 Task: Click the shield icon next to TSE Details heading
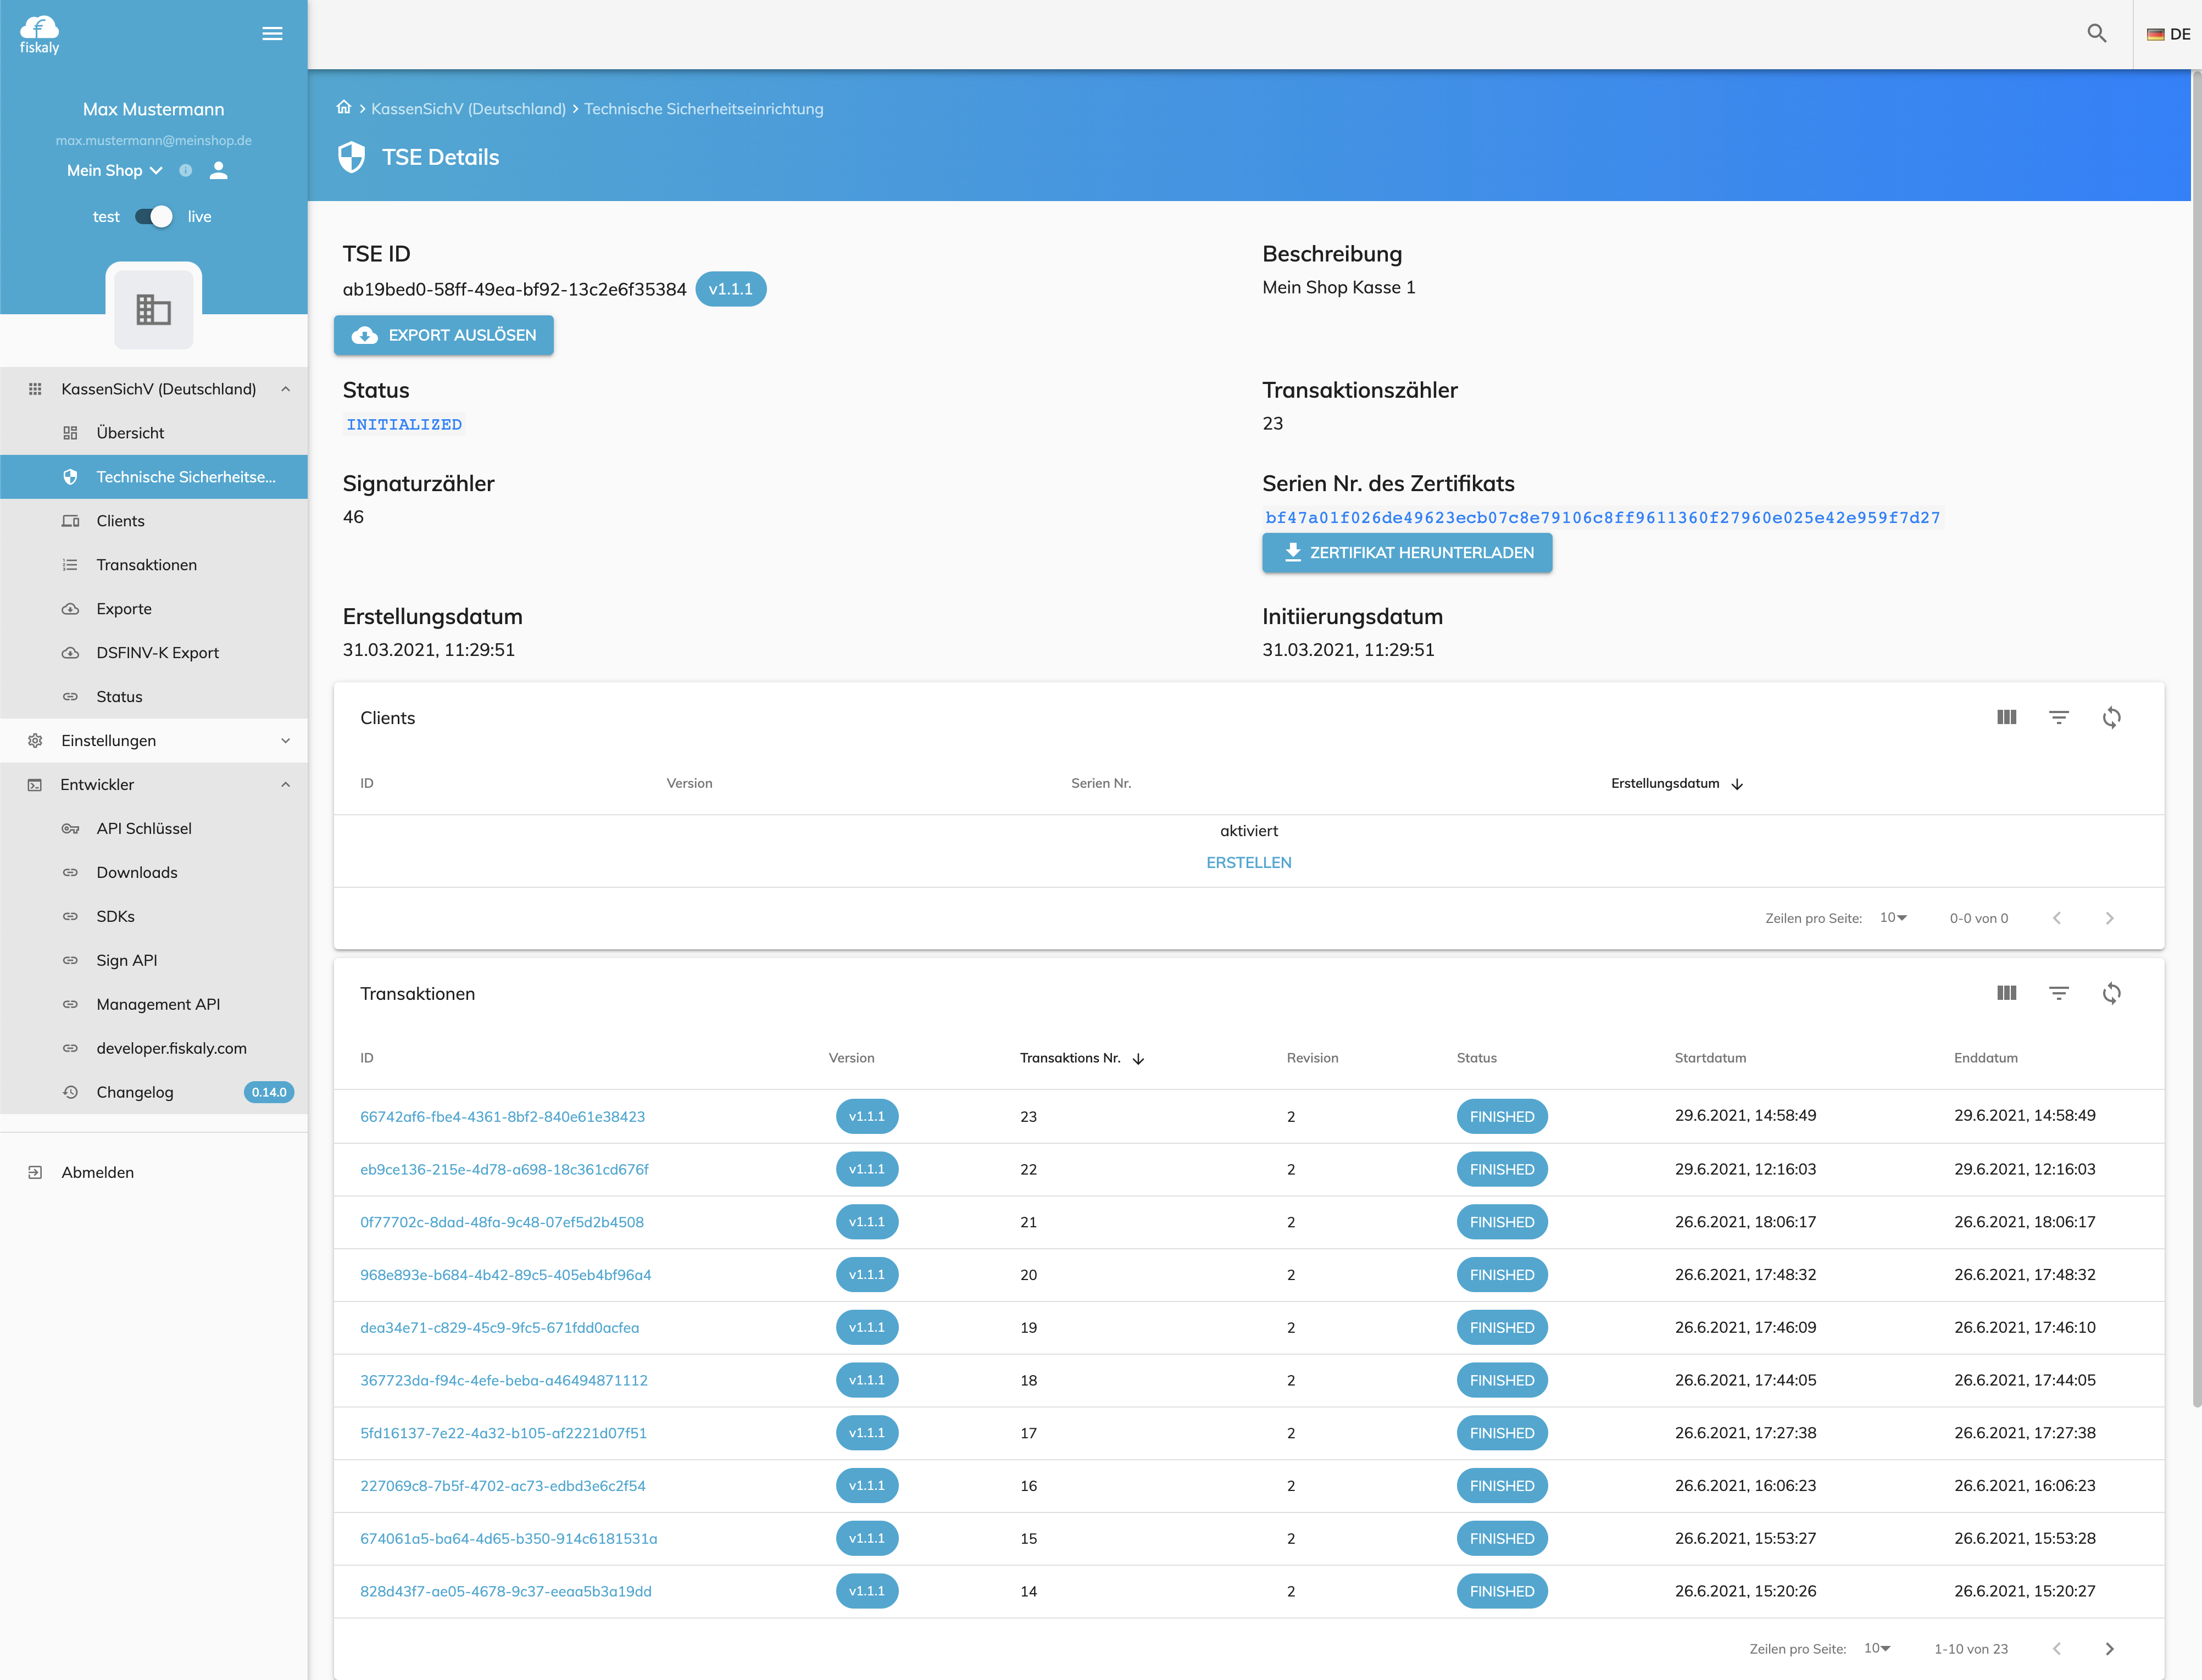pos(352,156)
